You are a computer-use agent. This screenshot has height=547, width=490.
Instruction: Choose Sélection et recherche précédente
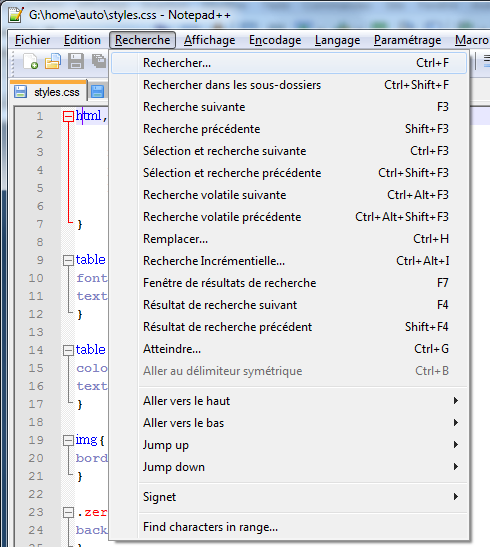(x=289, y=173)
